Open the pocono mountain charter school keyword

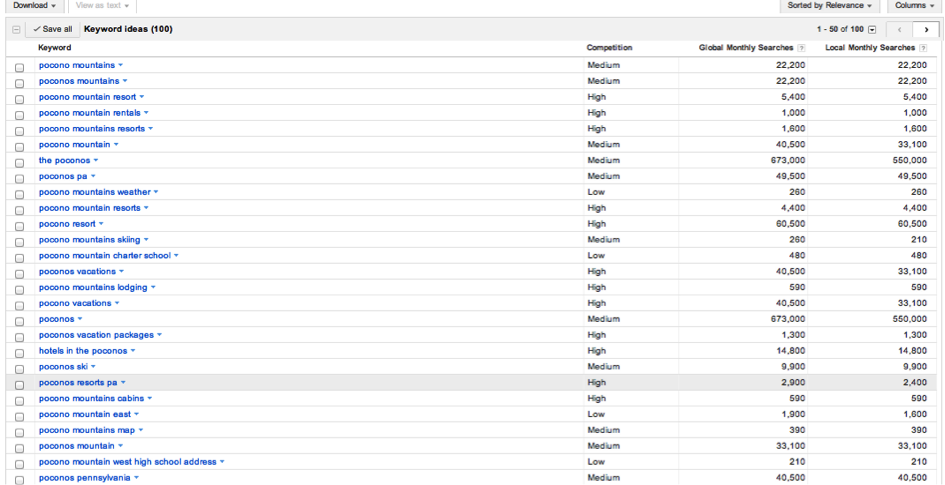click(x=105, y=255)
